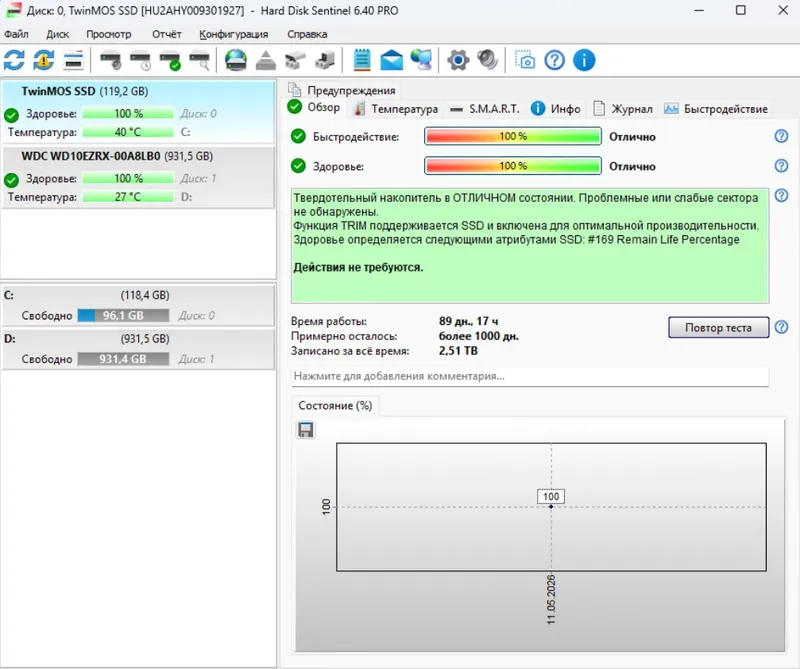The image size is (800, 669).
Task: Click the gray disk-and-boxes icon left of the notepad
Action: coord(324,60)
